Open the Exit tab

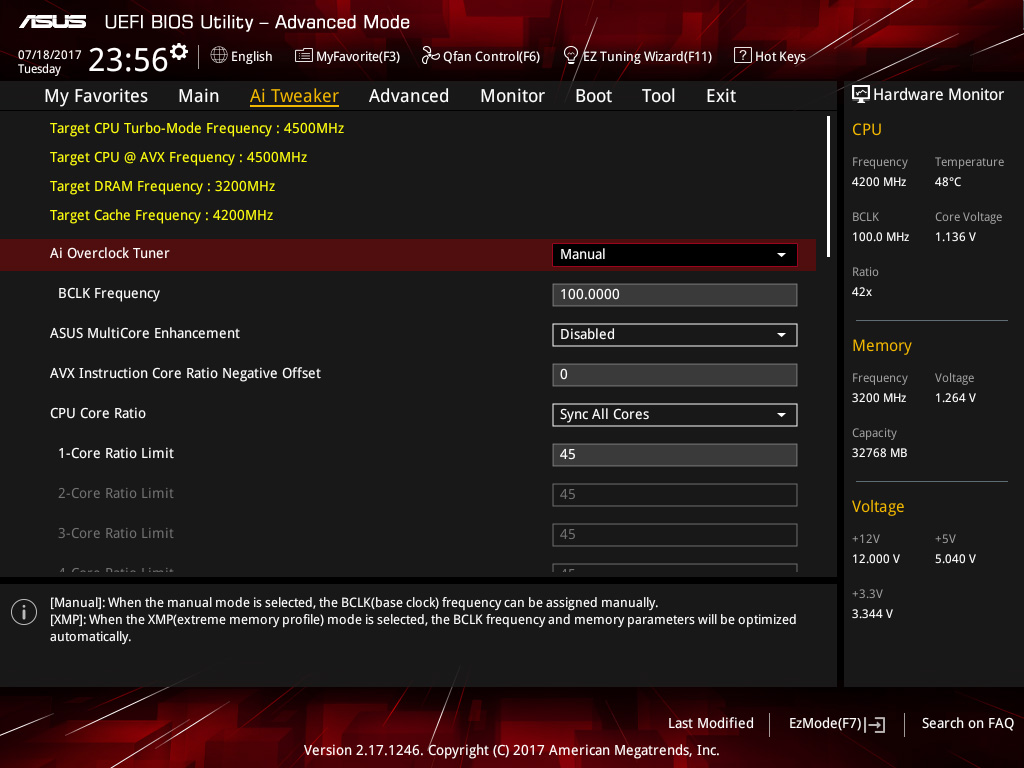pyautogui.click(x=721, y=96)
